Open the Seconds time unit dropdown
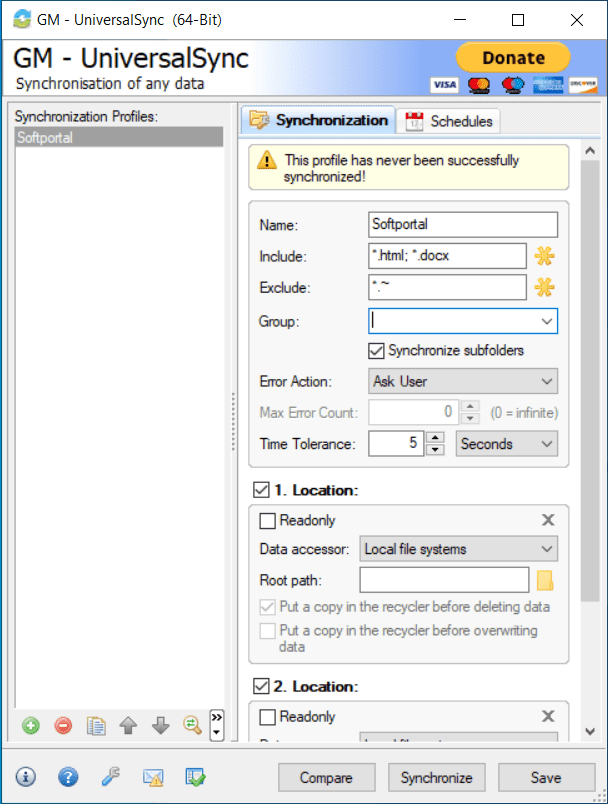The width and height of the screenshot is (608, 804). click(x=507, y=444)
